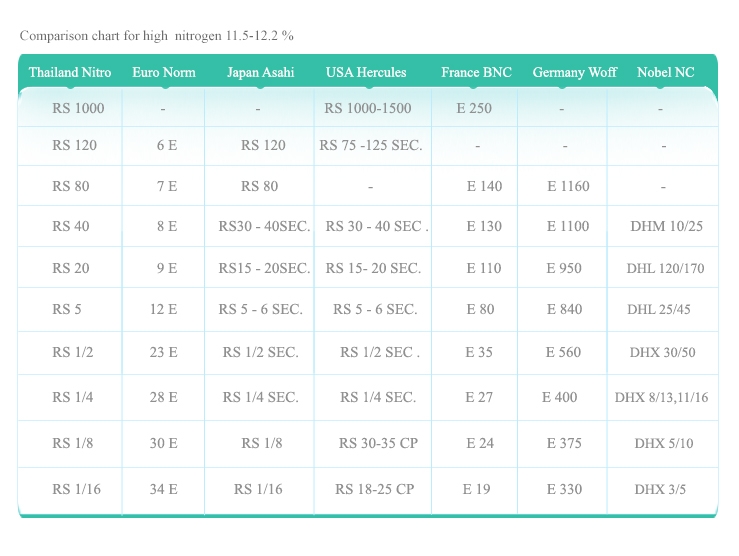Screen dimensions: 739x556
Task: Select the '30 E' cell
Action: pos(164,443)
